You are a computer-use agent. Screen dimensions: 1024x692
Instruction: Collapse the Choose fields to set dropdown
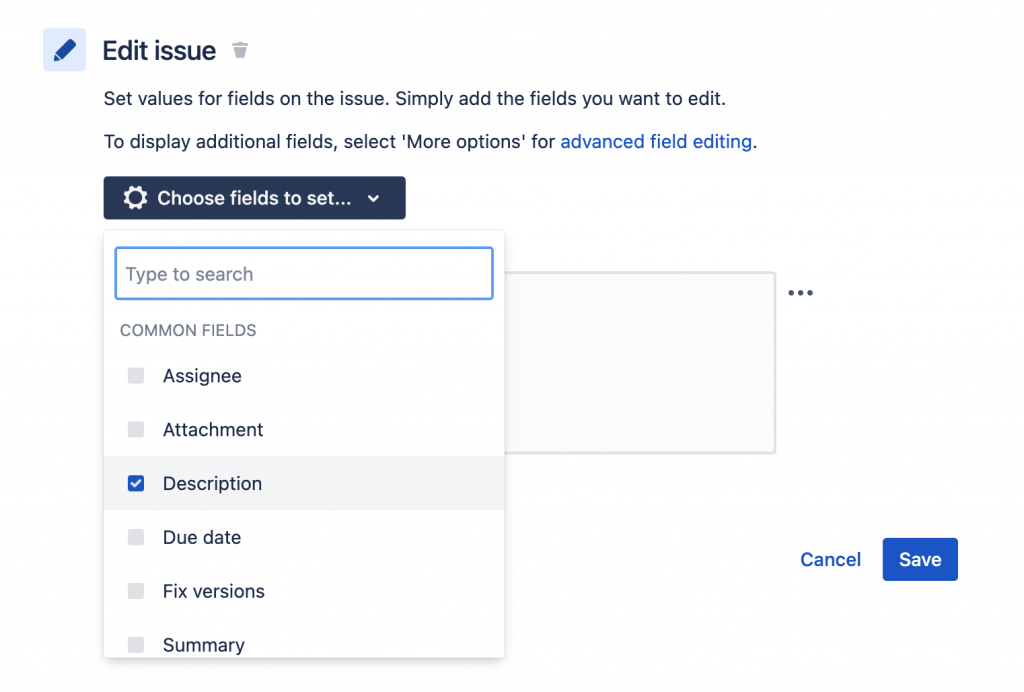coord(254,198)
